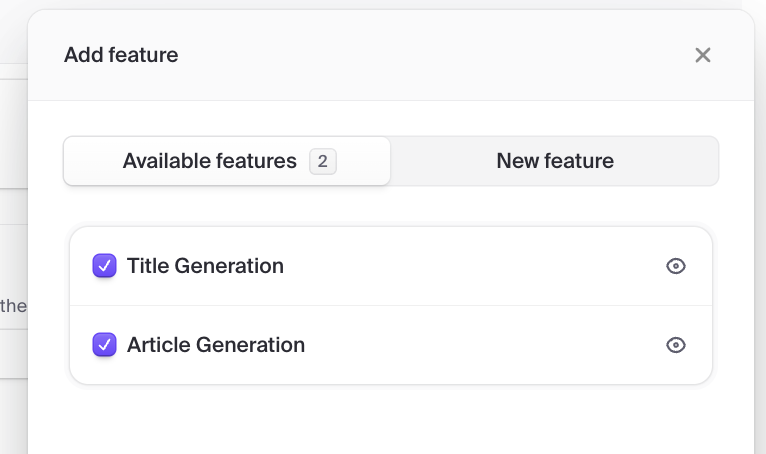Click the dimmed page behind the dialog's left edge
This screenshot has height=454, width=766.
point(13,250)
